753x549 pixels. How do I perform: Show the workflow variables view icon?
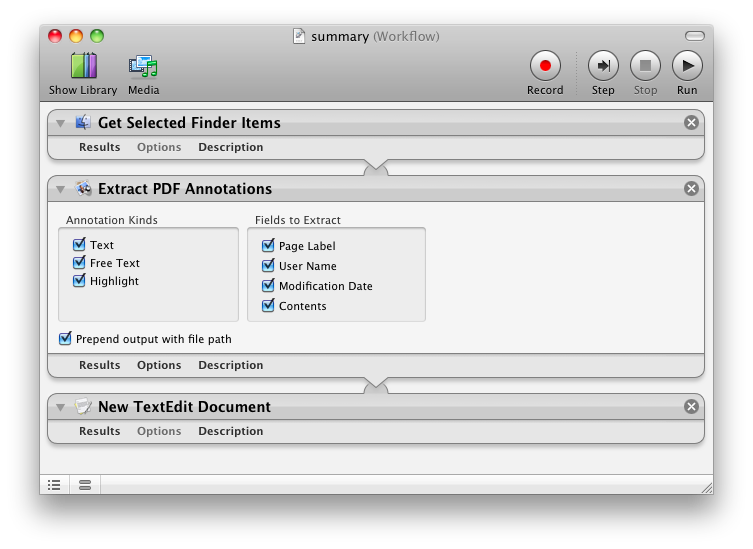[x=85, y=485]
